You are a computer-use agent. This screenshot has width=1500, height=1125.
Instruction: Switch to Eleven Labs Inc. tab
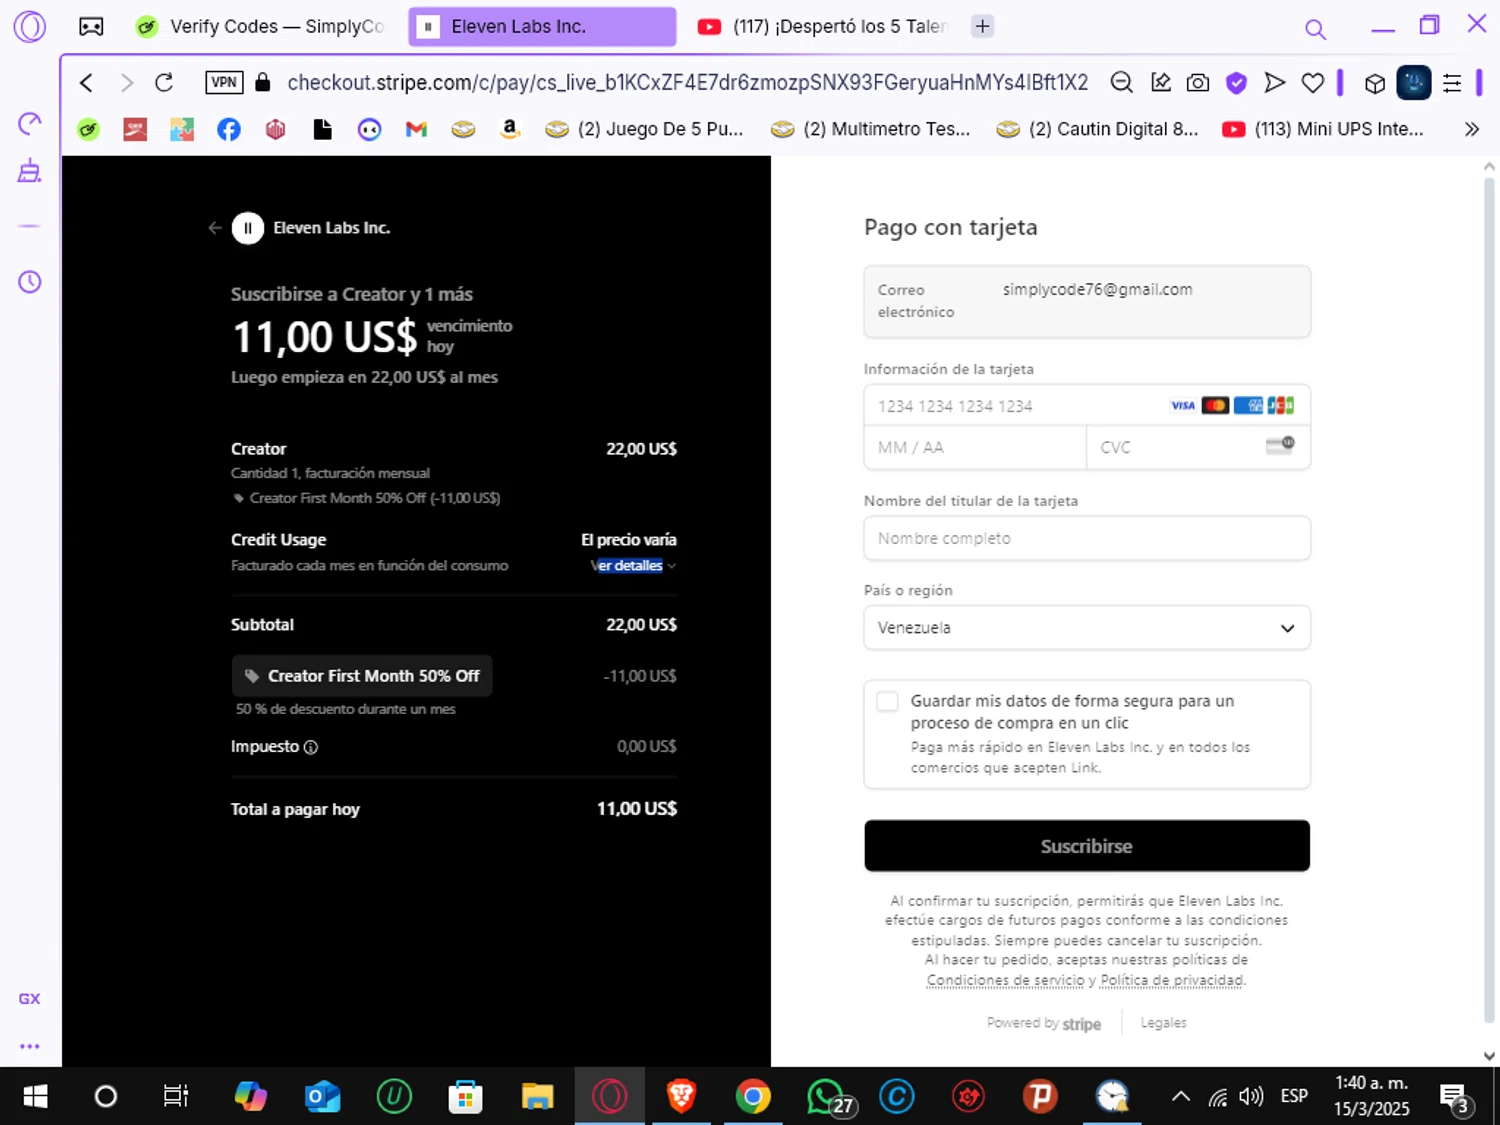(x=541, y=27)
